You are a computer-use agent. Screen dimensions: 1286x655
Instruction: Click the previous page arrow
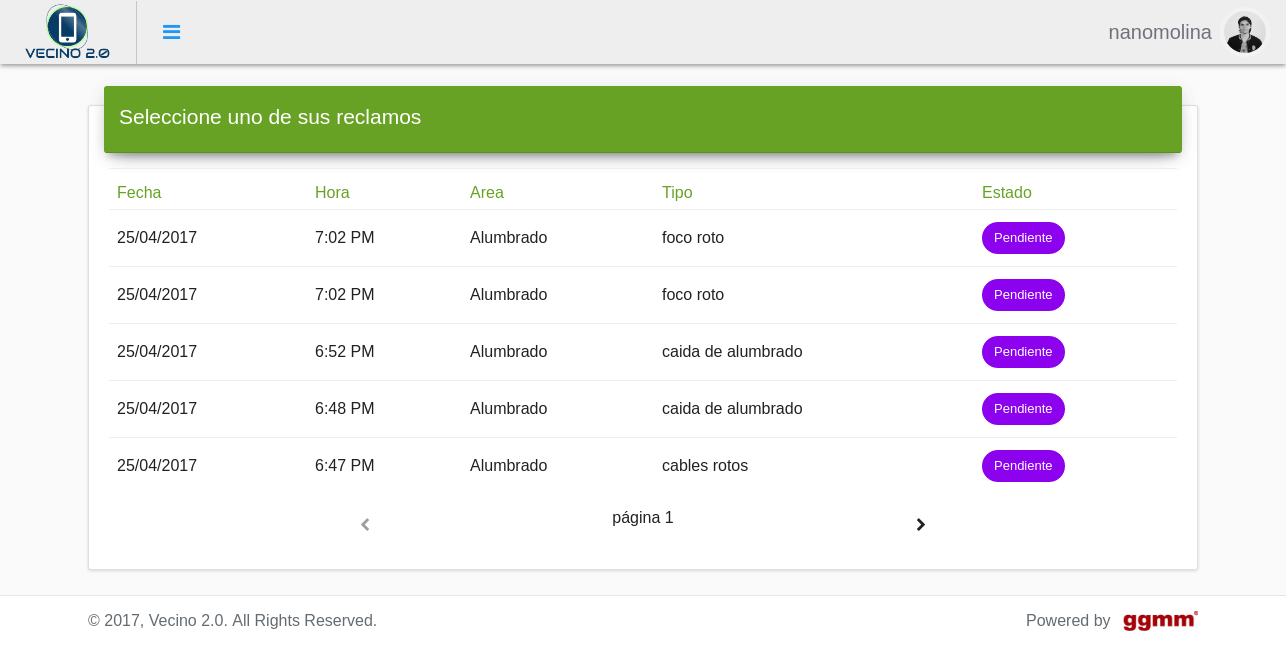(365, 525)
